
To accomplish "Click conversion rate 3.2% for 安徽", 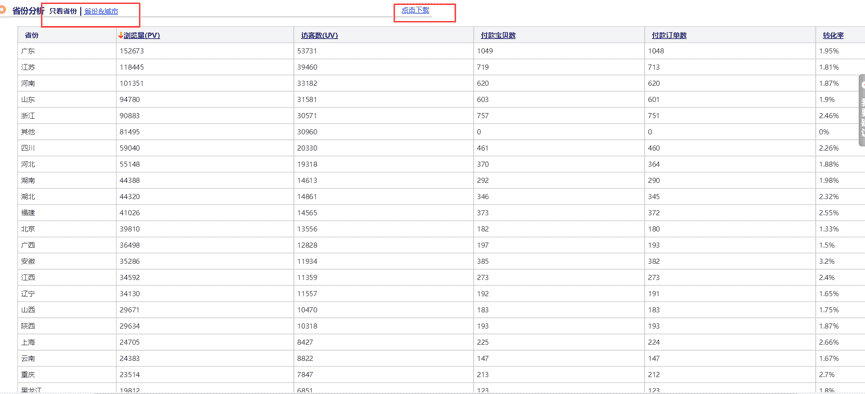I will click(x=827, y=262).
